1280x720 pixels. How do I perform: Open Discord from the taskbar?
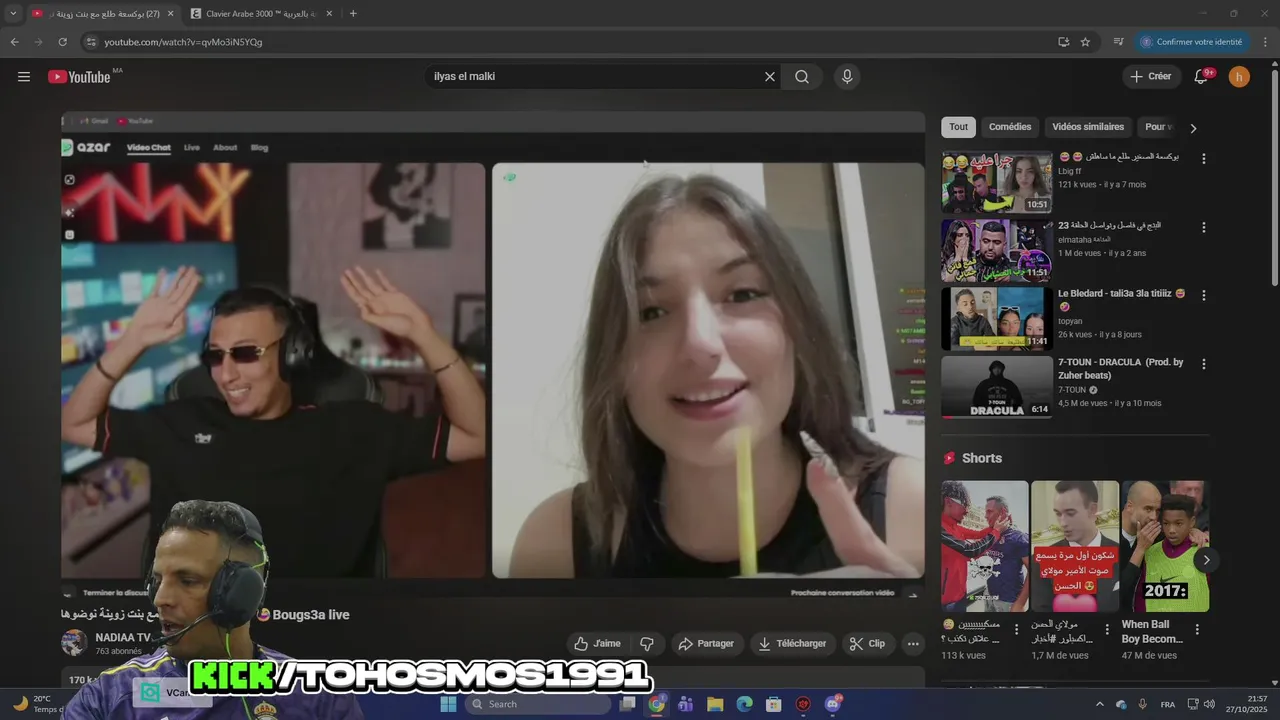coord(833,704)
